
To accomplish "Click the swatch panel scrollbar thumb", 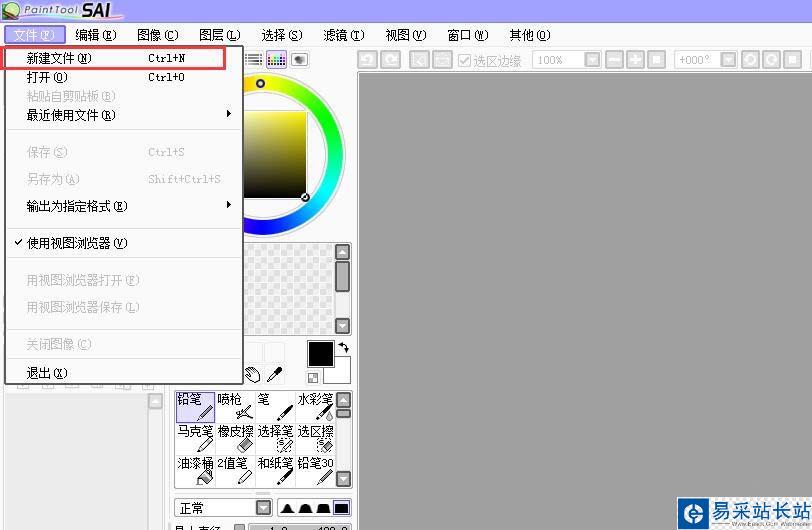I will coord(342,277).
